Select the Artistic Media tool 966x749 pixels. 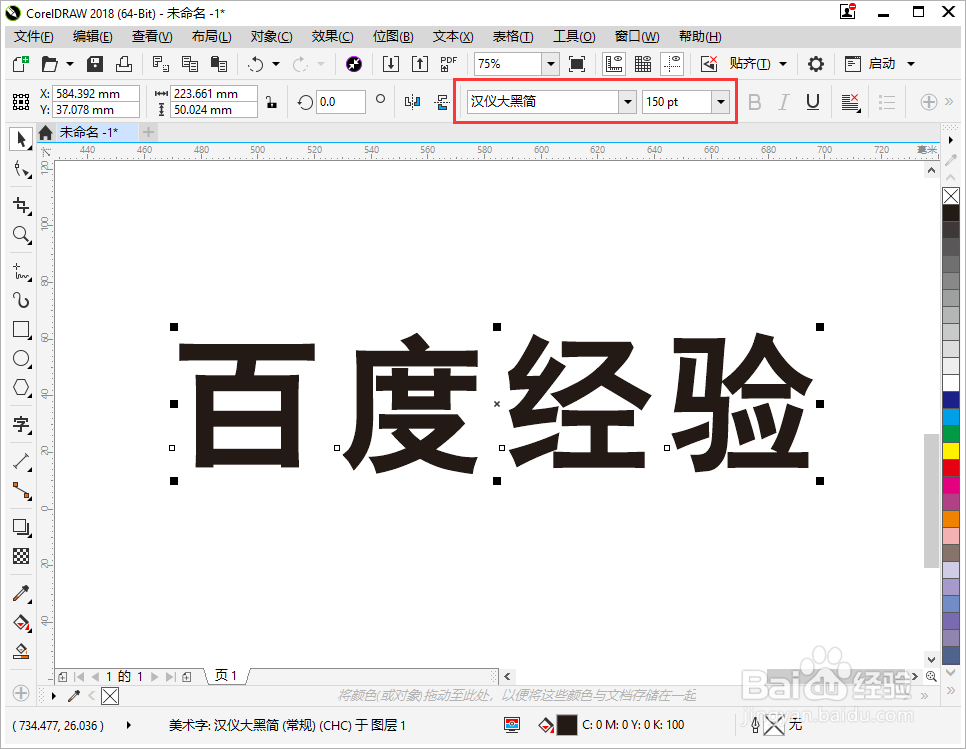[22, 300]
